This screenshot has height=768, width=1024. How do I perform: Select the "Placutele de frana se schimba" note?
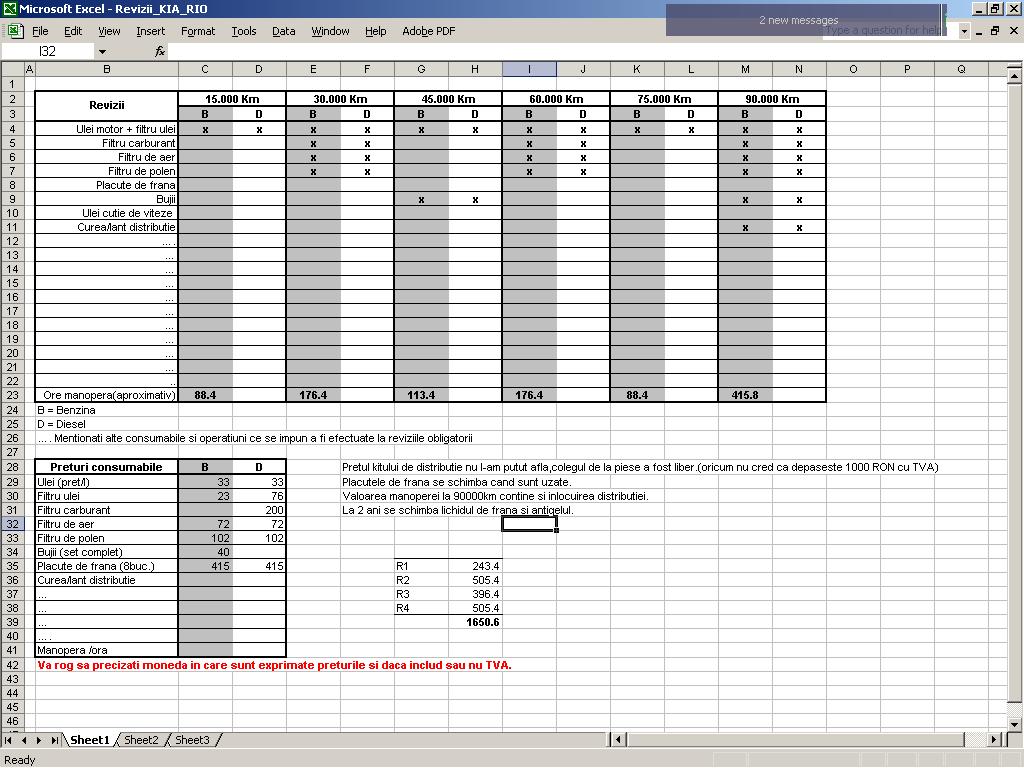456,482
